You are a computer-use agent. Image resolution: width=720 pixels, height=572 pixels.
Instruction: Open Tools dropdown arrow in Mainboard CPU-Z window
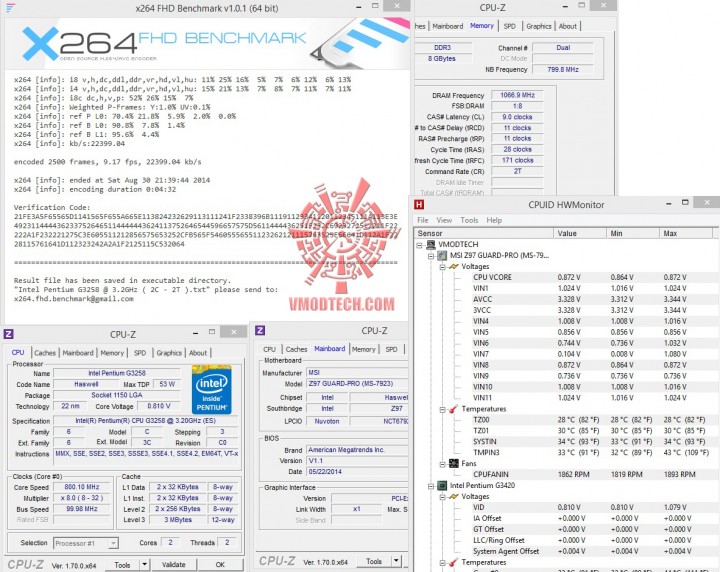tap(396, 561)
